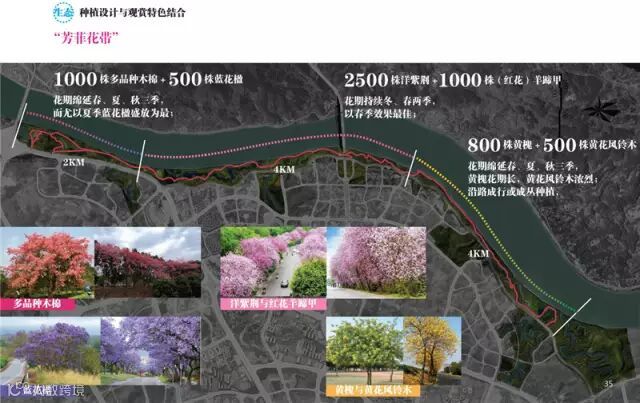
Task: Open the green cassia tree photo
Action: coord(365,351)
